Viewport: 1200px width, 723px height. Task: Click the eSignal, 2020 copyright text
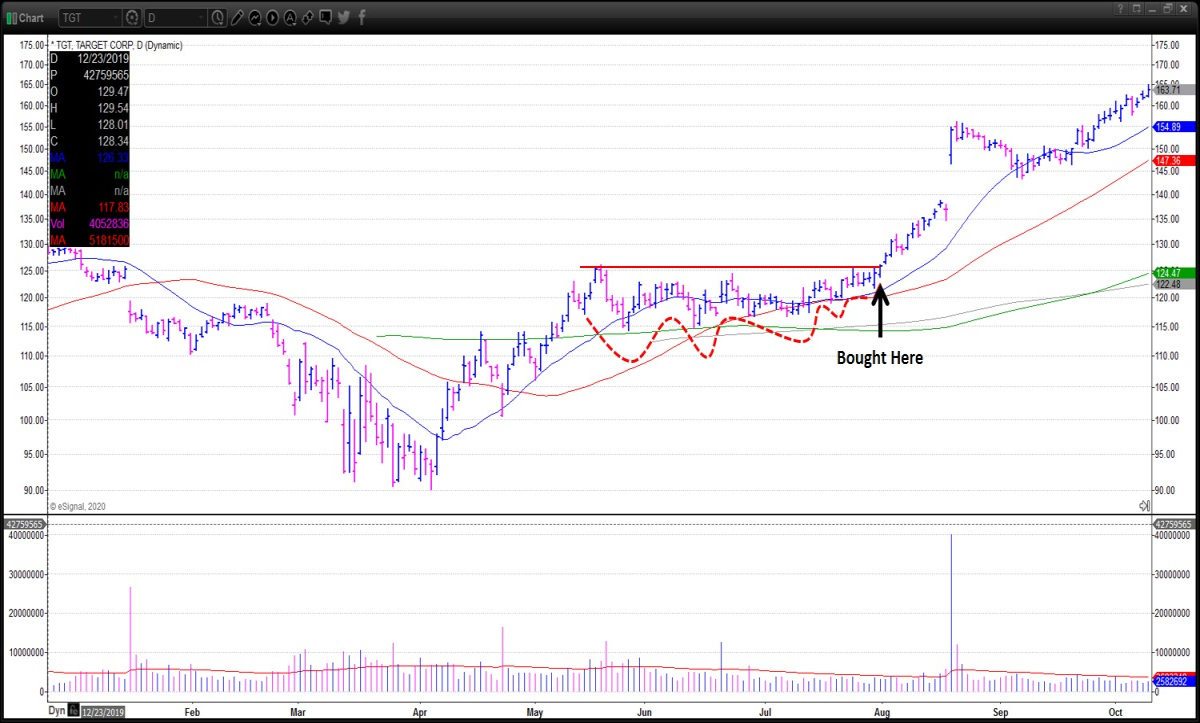pos(77,507)
